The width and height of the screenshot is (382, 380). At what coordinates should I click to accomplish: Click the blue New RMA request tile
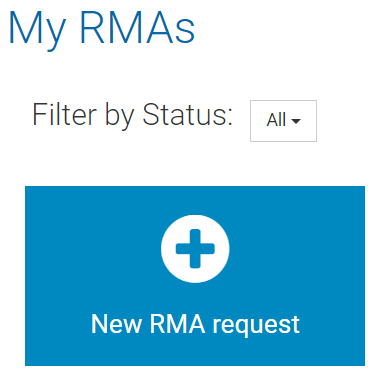(x=195, y=276)
